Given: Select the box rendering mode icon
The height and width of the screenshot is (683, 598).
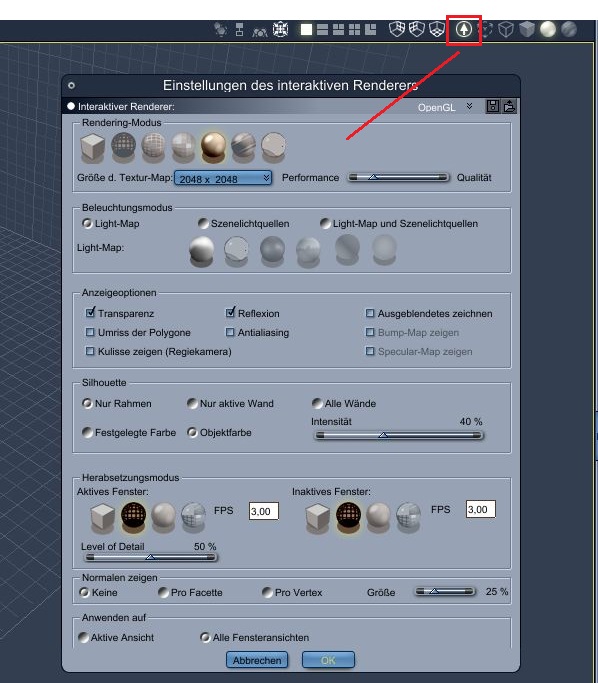Looking at the screenshot, I should coord(92,147).
